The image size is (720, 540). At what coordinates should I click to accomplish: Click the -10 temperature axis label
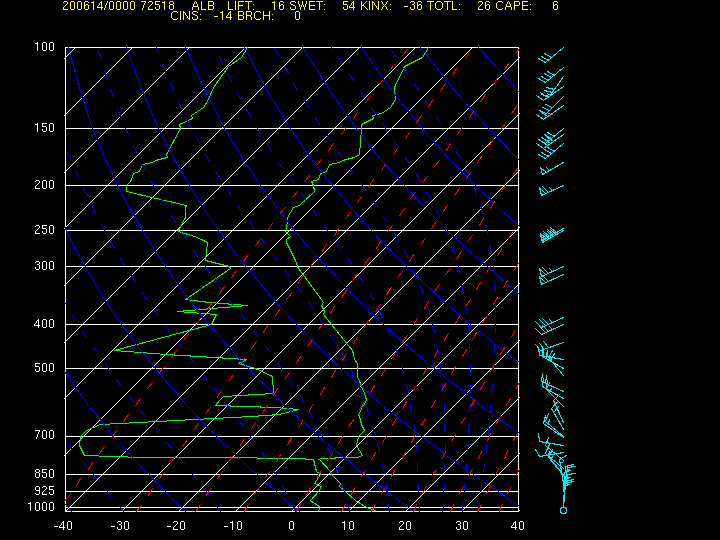(x=233, y=526)
